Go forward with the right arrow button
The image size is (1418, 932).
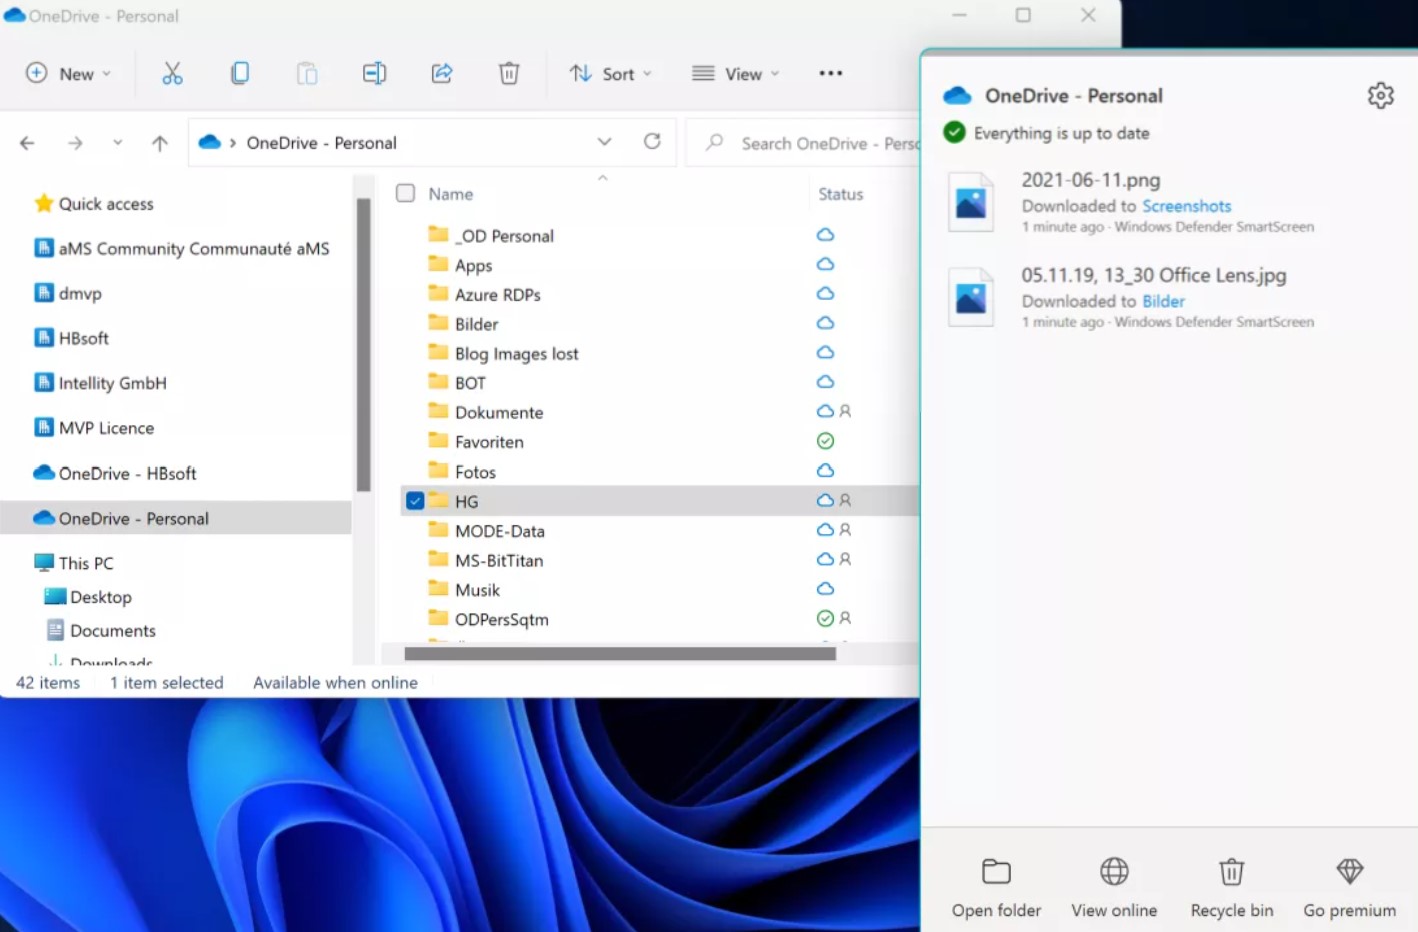75,143
